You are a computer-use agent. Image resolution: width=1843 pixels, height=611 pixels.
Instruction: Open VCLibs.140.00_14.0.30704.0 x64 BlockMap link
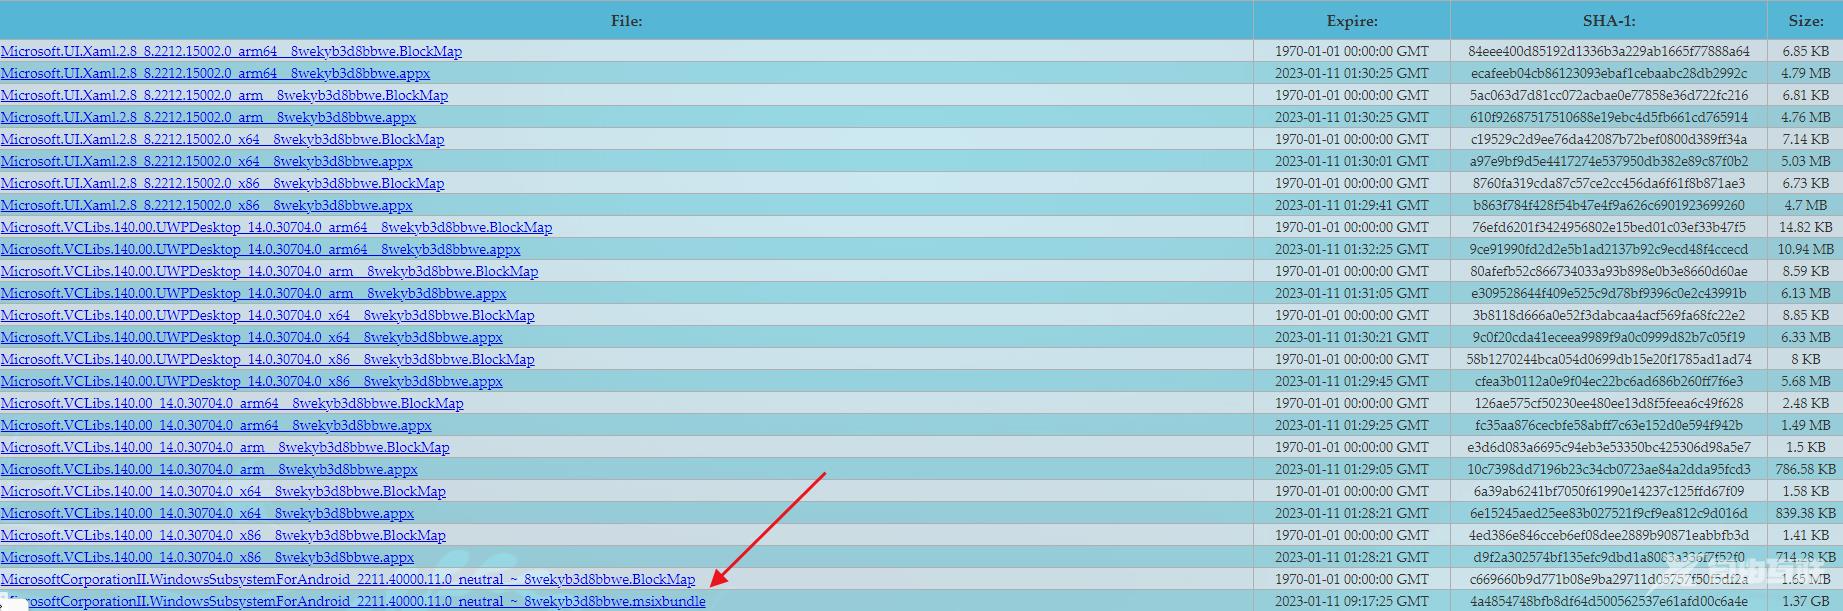223,491
